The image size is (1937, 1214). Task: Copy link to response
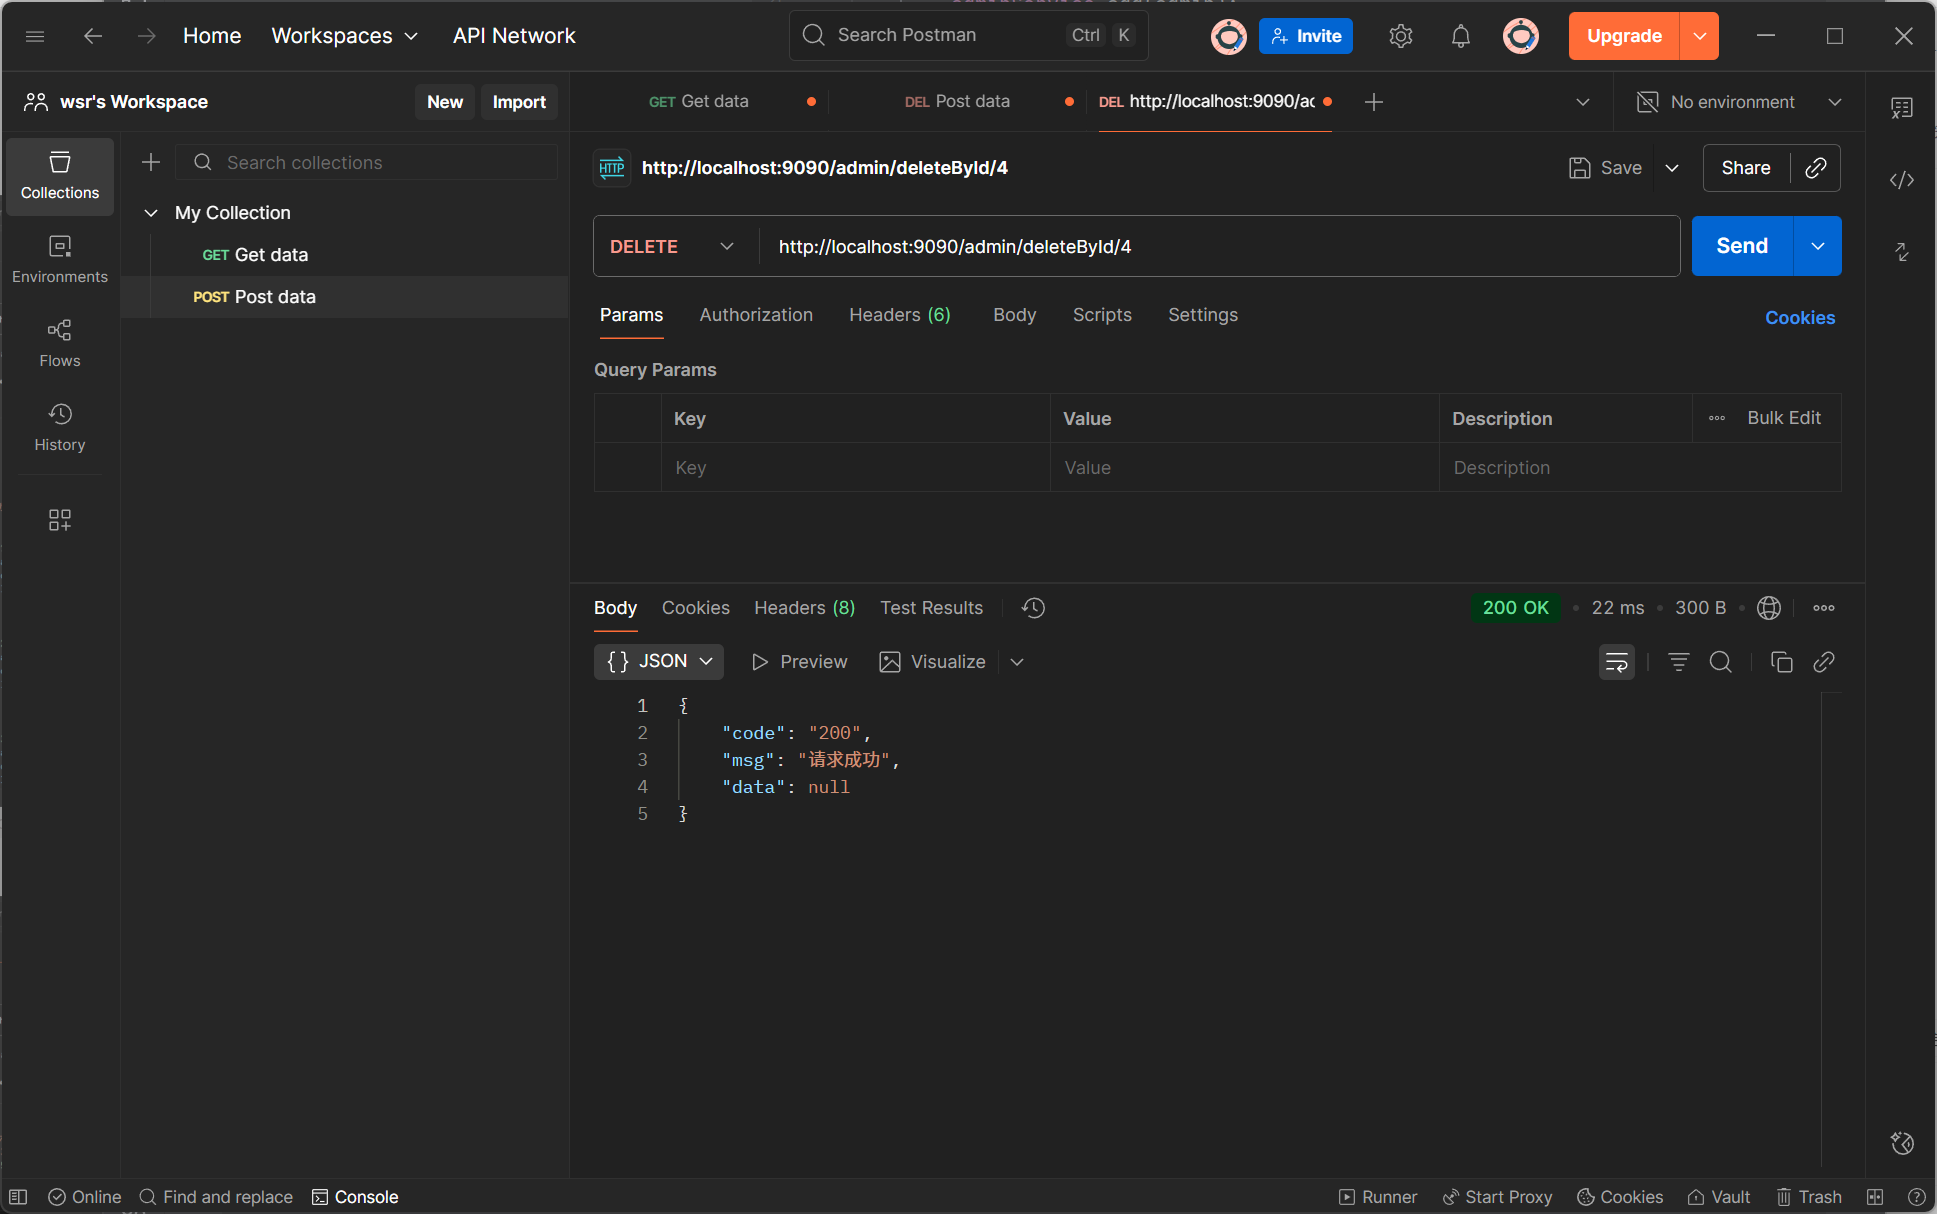1824,662
